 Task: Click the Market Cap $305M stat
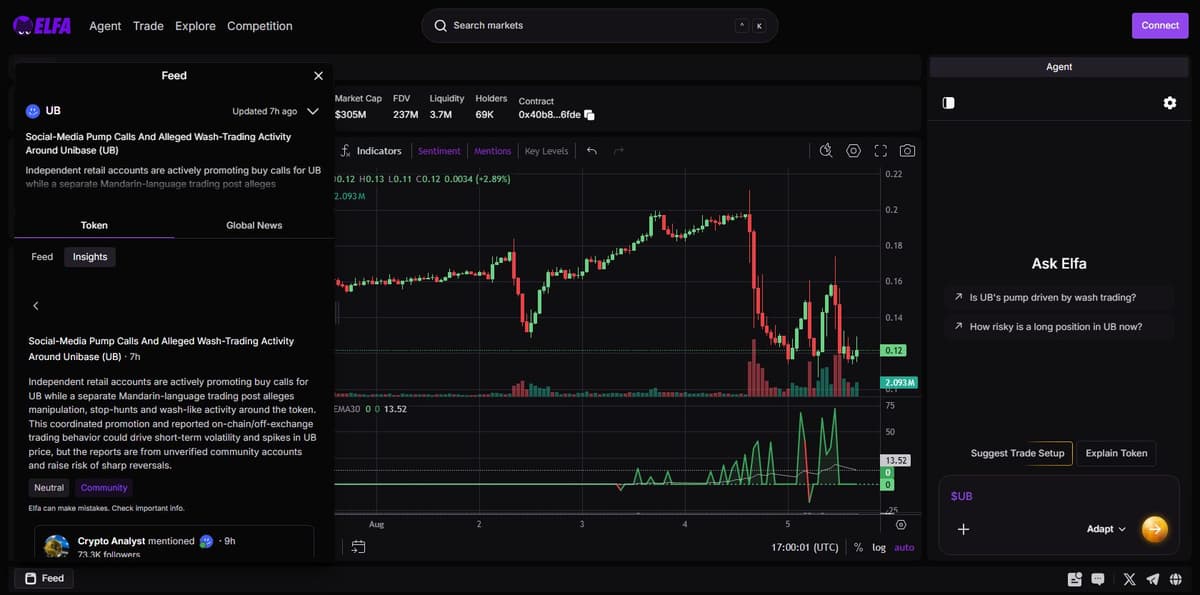pyautogui.click(x=358, y=107)
